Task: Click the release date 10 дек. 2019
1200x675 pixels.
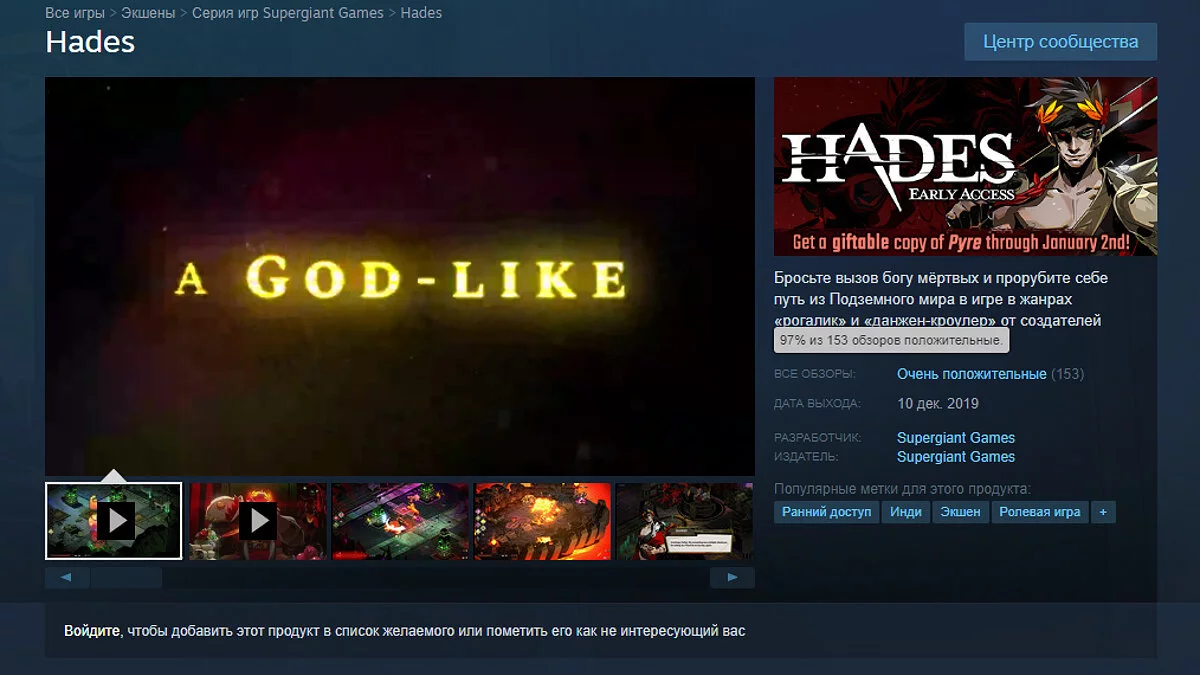Action: pyautogui.click(x=938, y=404)
